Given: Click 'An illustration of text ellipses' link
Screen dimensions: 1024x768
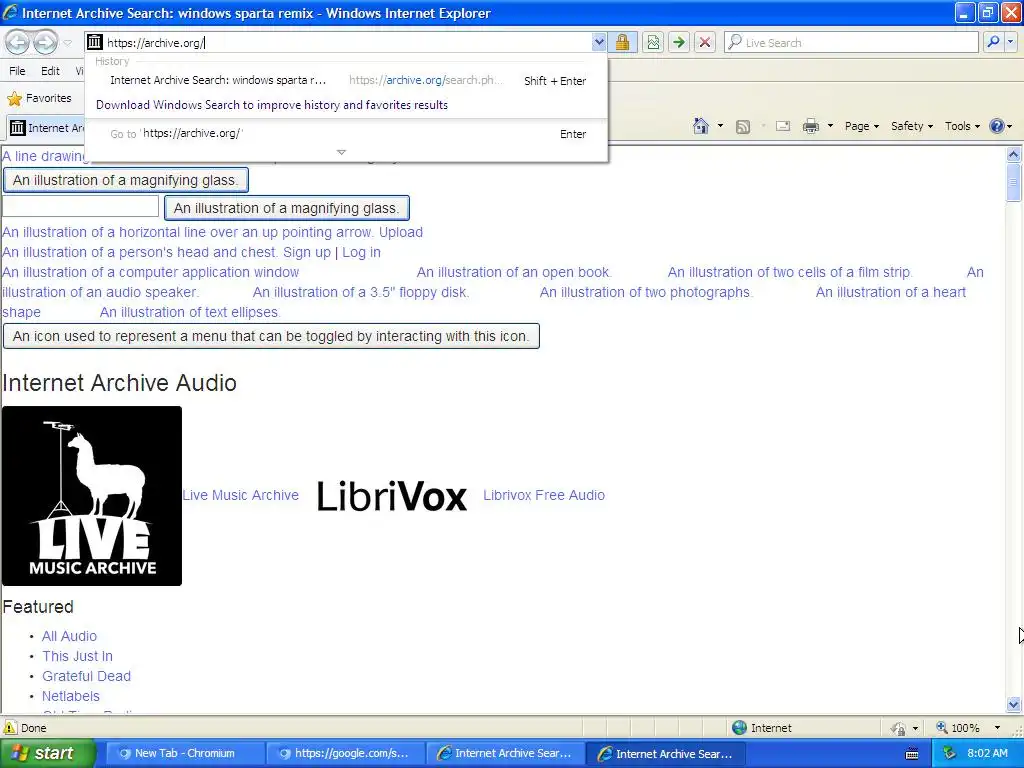Looking at the screenshot, I should tap(189, 313).
